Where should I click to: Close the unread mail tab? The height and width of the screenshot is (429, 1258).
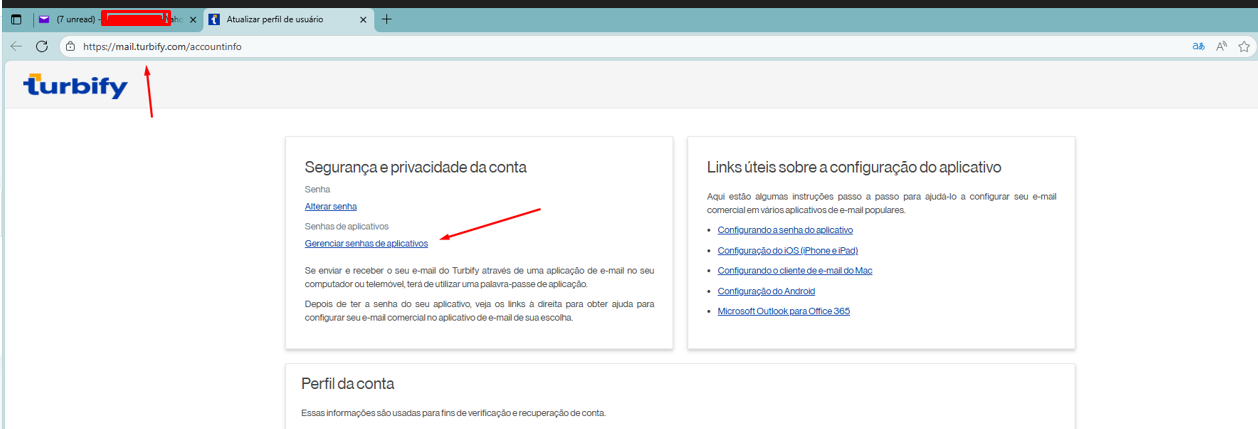point(193,19)
